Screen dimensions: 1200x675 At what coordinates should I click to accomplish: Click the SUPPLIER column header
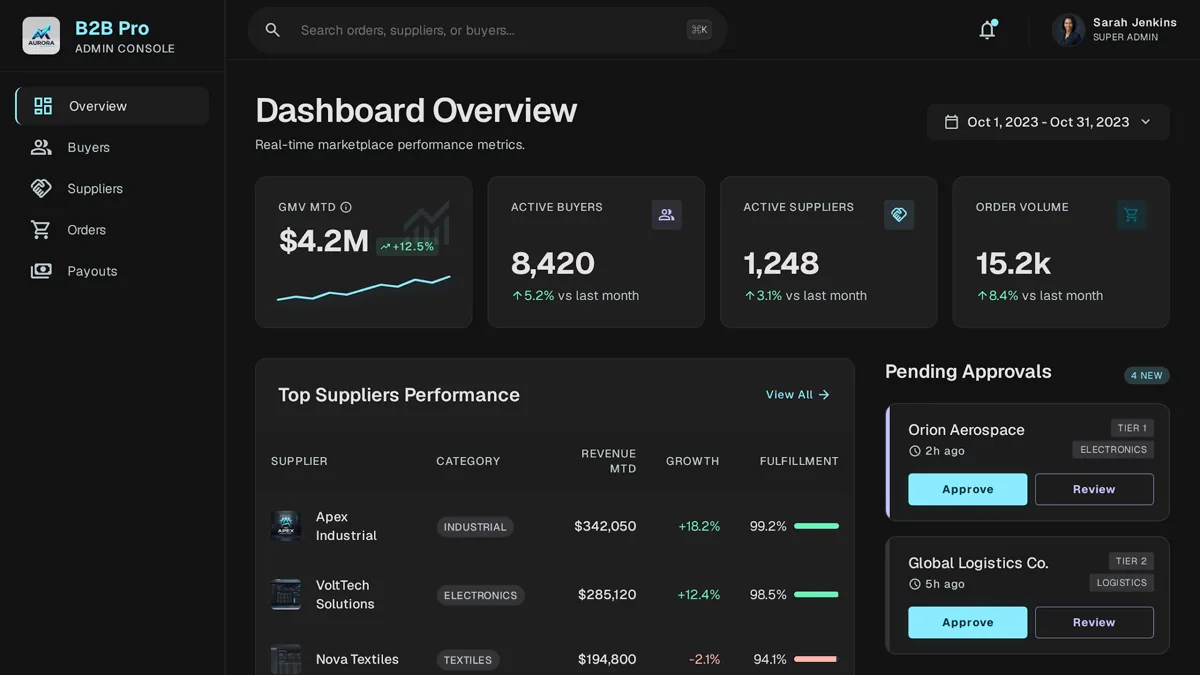pyautogui.click(x=299, y=461)
